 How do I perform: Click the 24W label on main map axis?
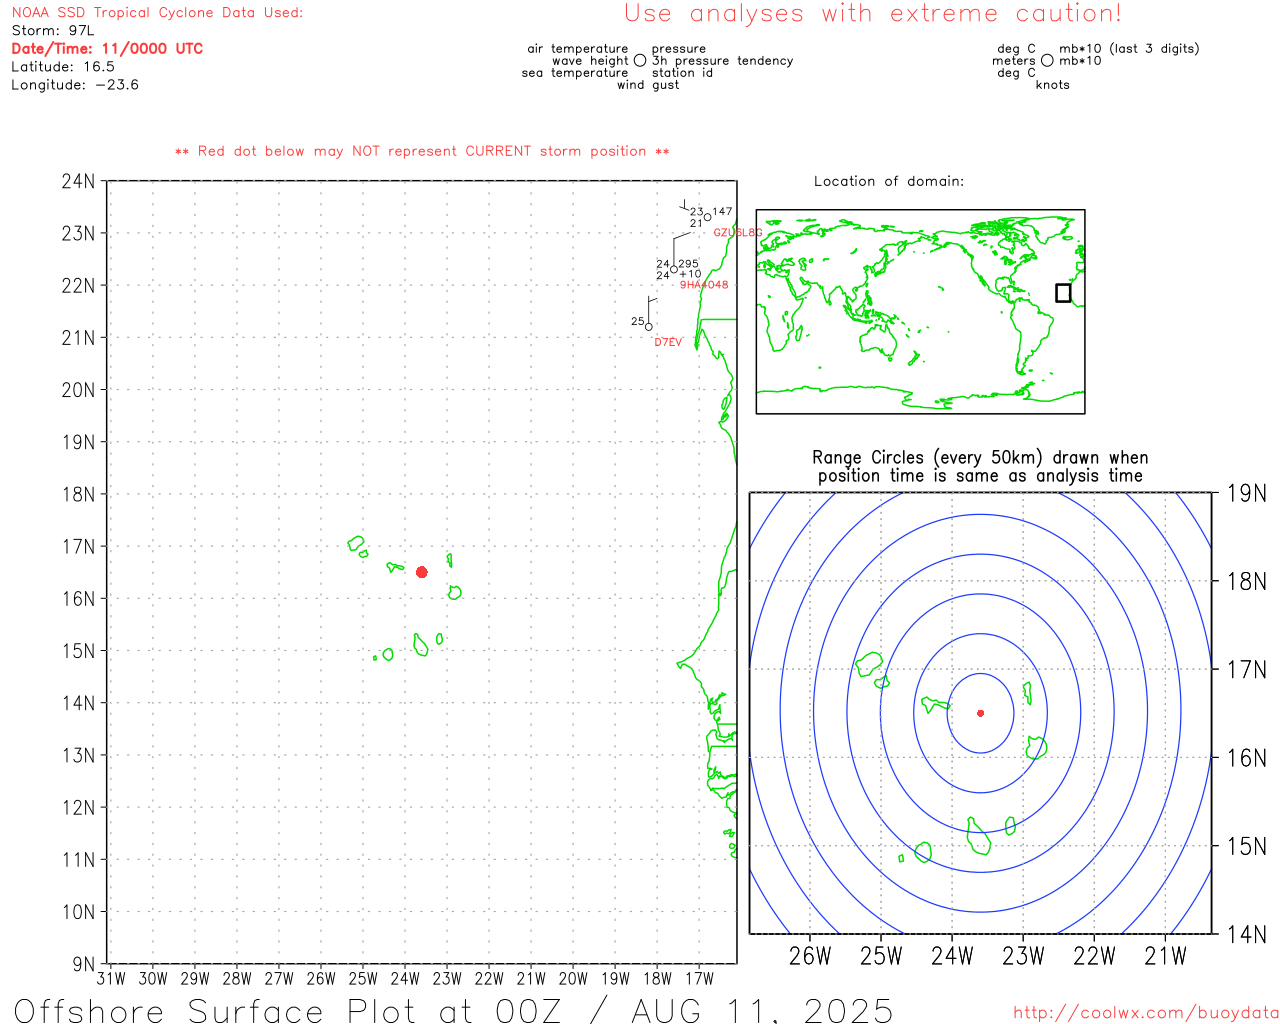(405, 979)
